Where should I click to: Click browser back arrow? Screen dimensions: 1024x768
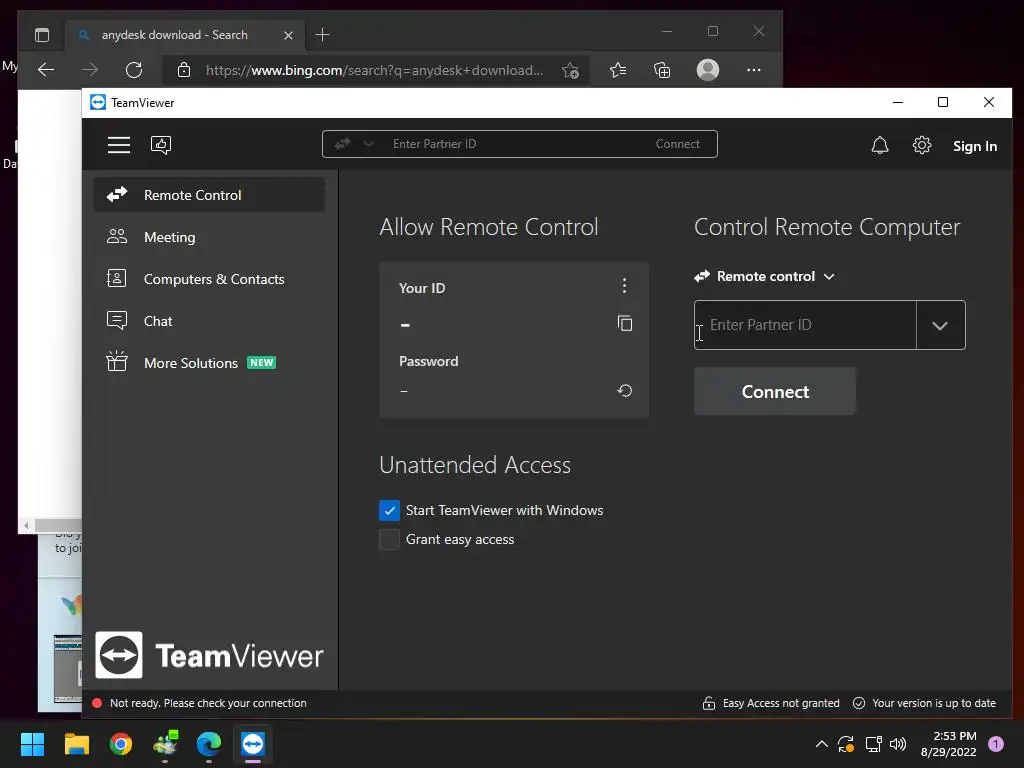(46, 70)
